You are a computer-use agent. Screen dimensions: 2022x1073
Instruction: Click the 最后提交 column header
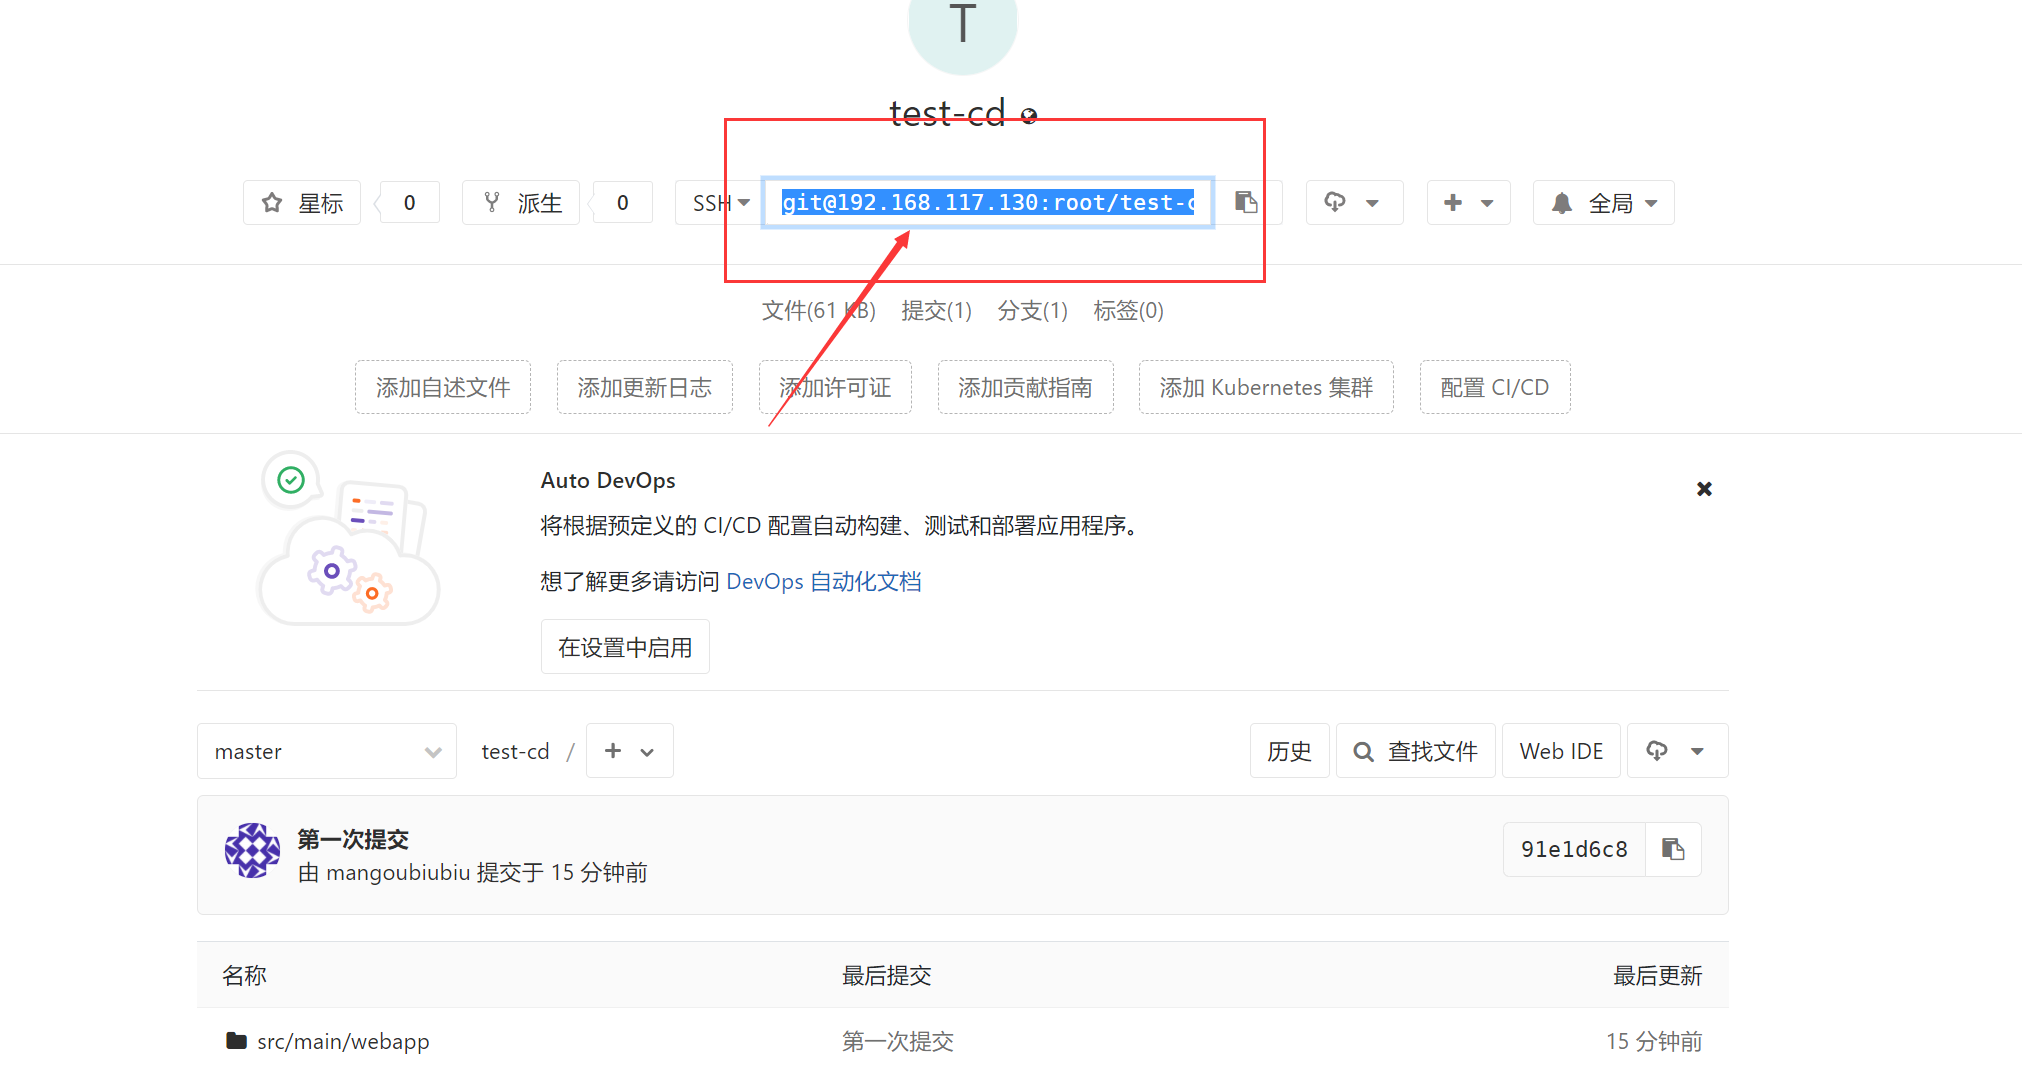(x=886, y=975)
